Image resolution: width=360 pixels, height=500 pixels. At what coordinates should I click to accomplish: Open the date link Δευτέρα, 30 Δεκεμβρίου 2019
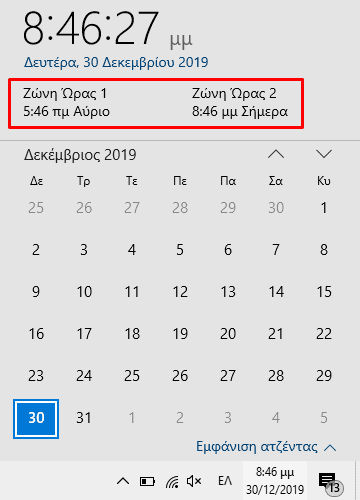click(116, 62)
